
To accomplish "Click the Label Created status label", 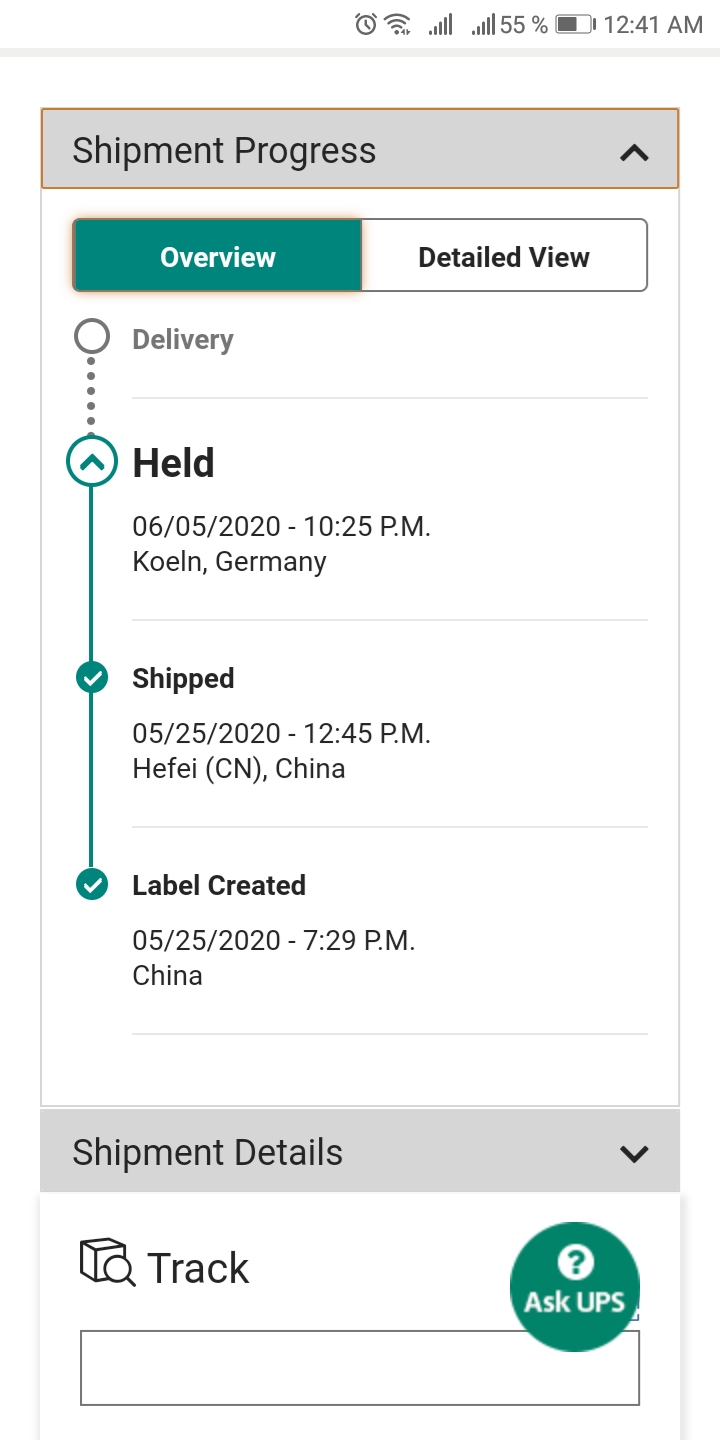I will (x=219, y=885).
